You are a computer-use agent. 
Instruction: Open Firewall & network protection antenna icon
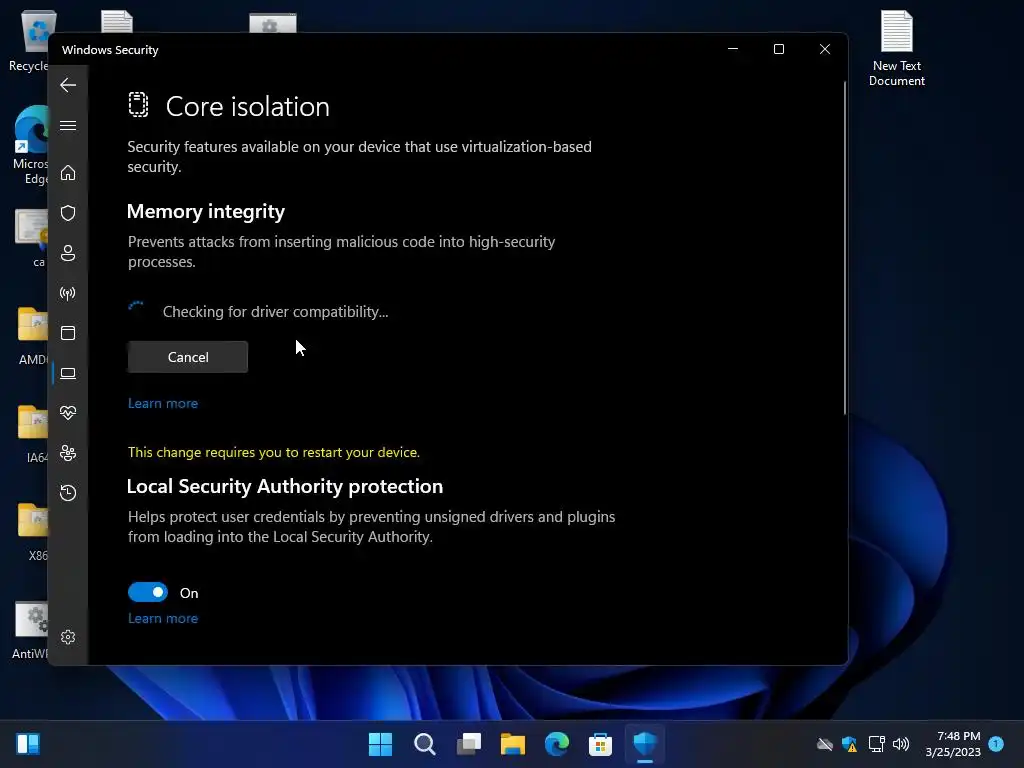click(68, 293)
